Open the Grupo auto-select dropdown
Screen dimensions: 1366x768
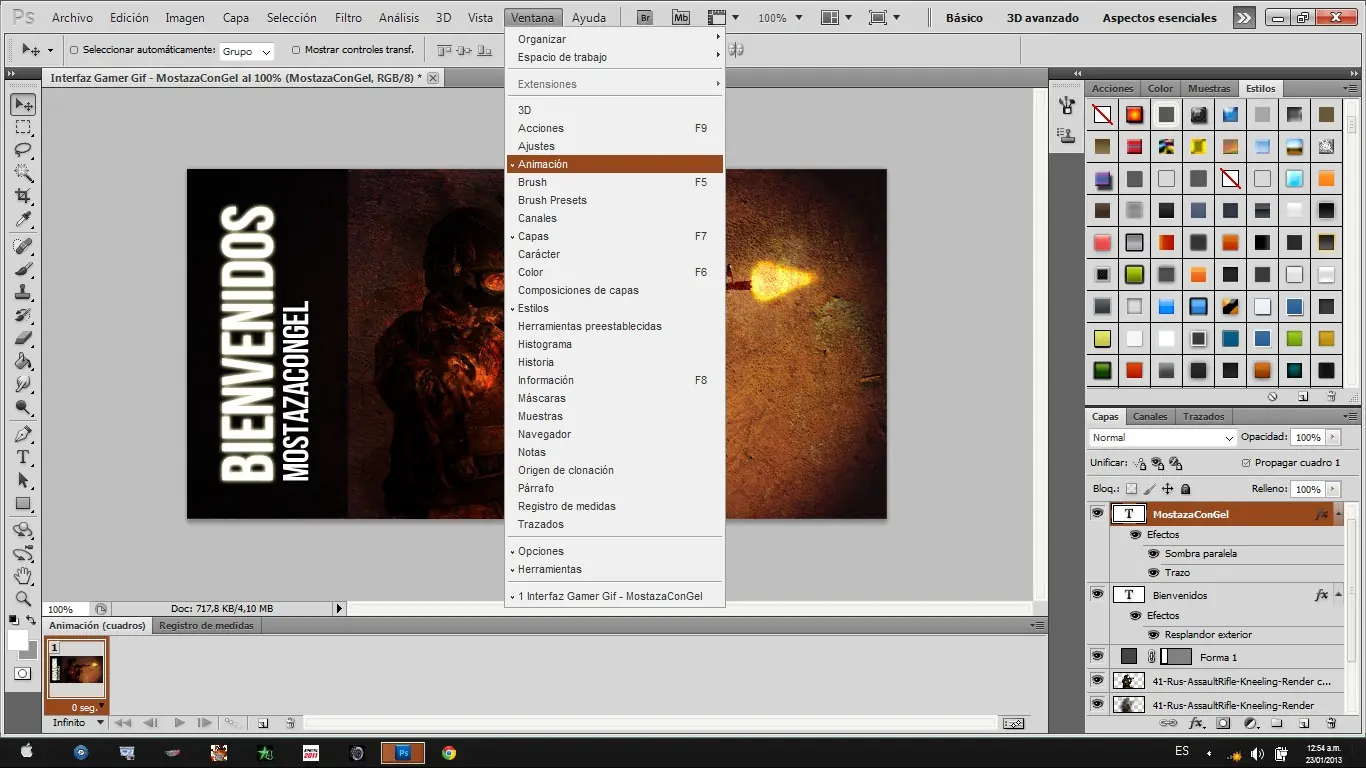coord(246,51)
